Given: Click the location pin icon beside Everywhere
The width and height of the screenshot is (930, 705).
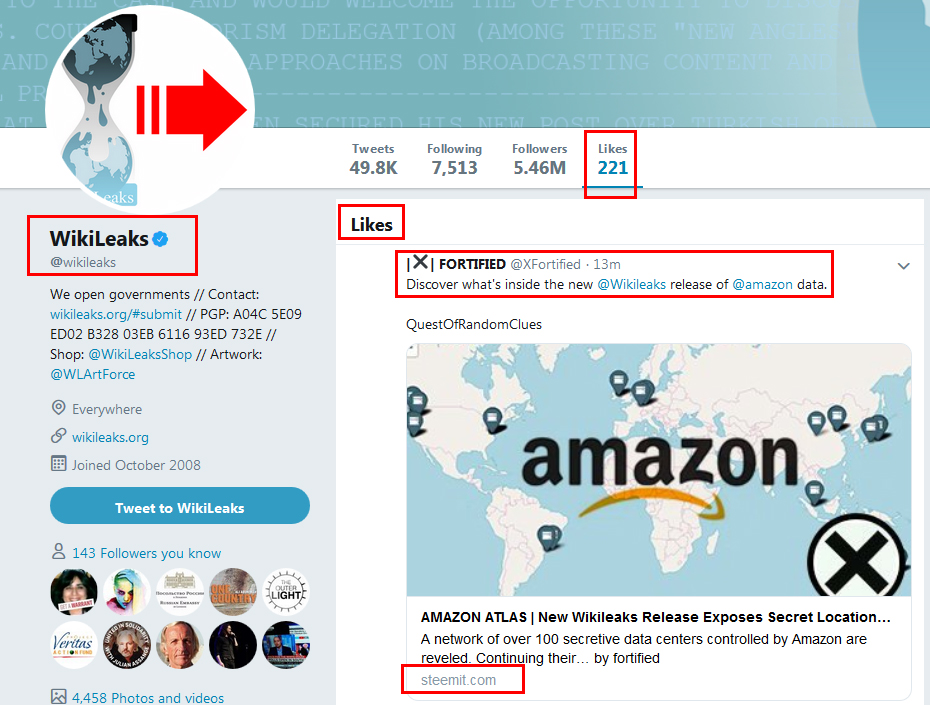Looking at the screenshot, I should pos(58,408).
